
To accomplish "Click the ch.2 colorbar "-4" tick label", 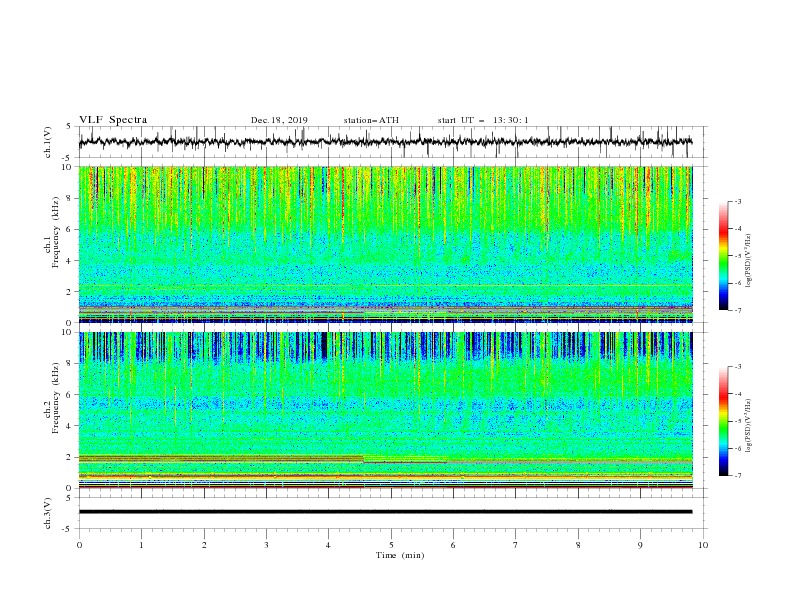I will pyautogui.click(x=737, y=394).
